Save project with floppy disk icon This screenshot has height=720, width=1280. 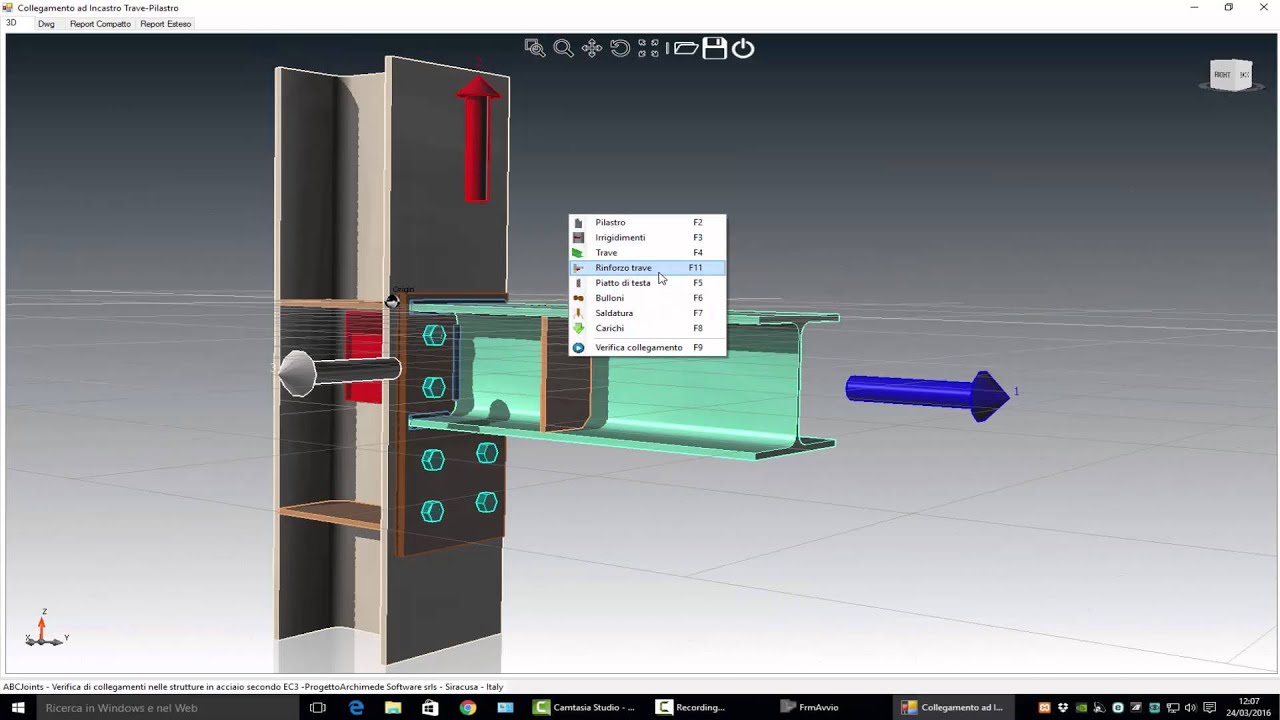[x=714, y=48]
